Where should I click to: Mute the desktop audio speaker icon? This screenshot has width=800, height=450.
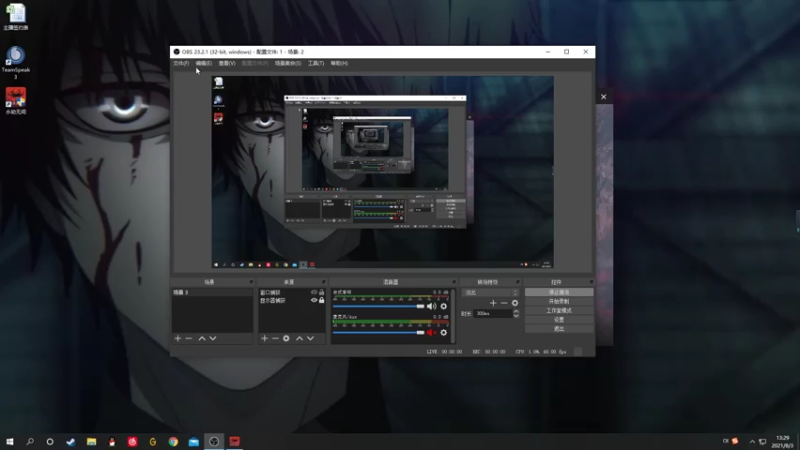(432, 306)
